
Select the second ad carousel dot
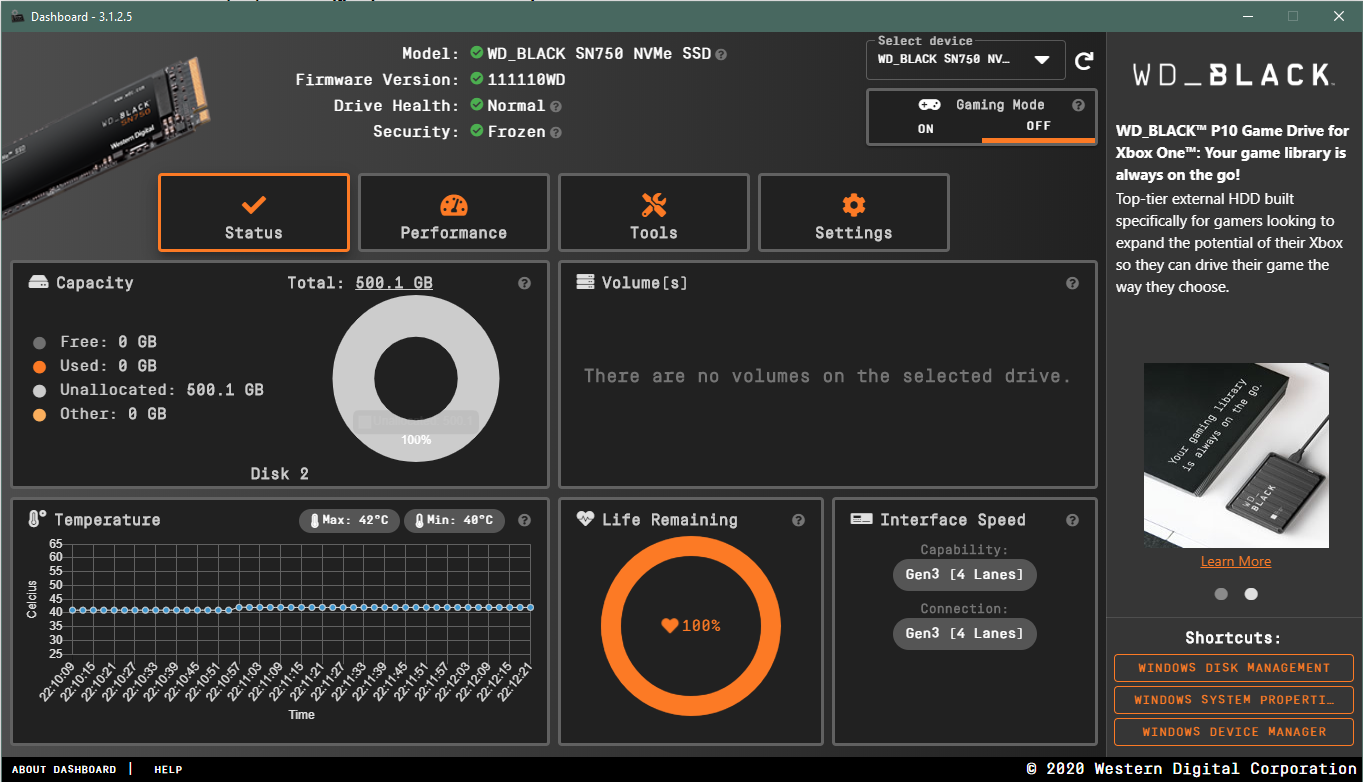tap(1251, 594)
